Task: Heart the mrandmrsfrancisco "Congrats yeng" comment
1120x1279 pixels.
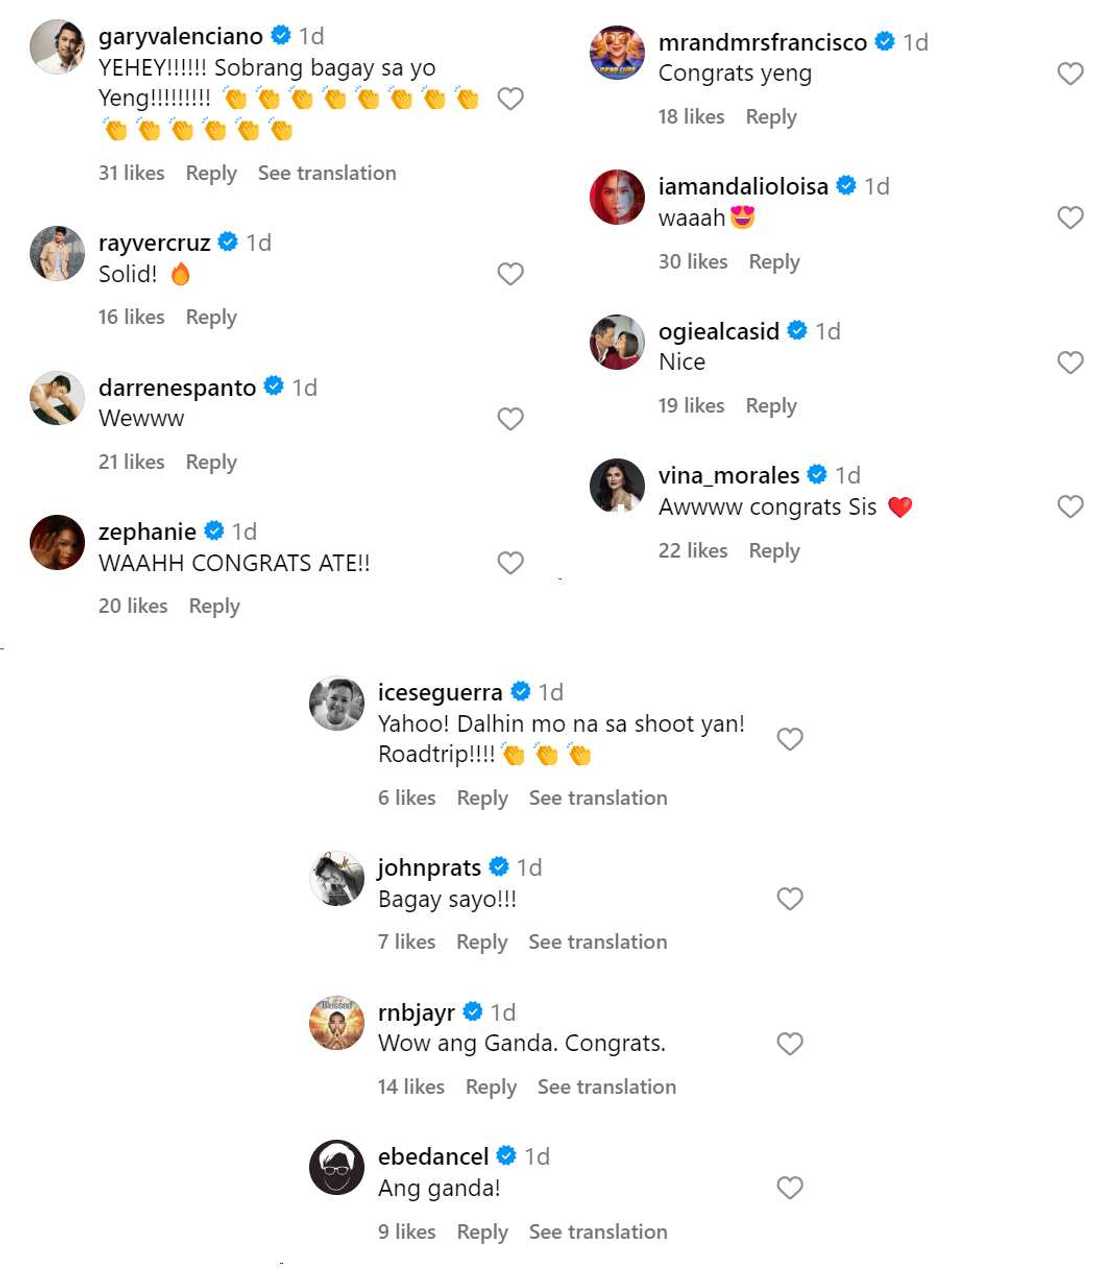Action: click(x=1070, y=73)
